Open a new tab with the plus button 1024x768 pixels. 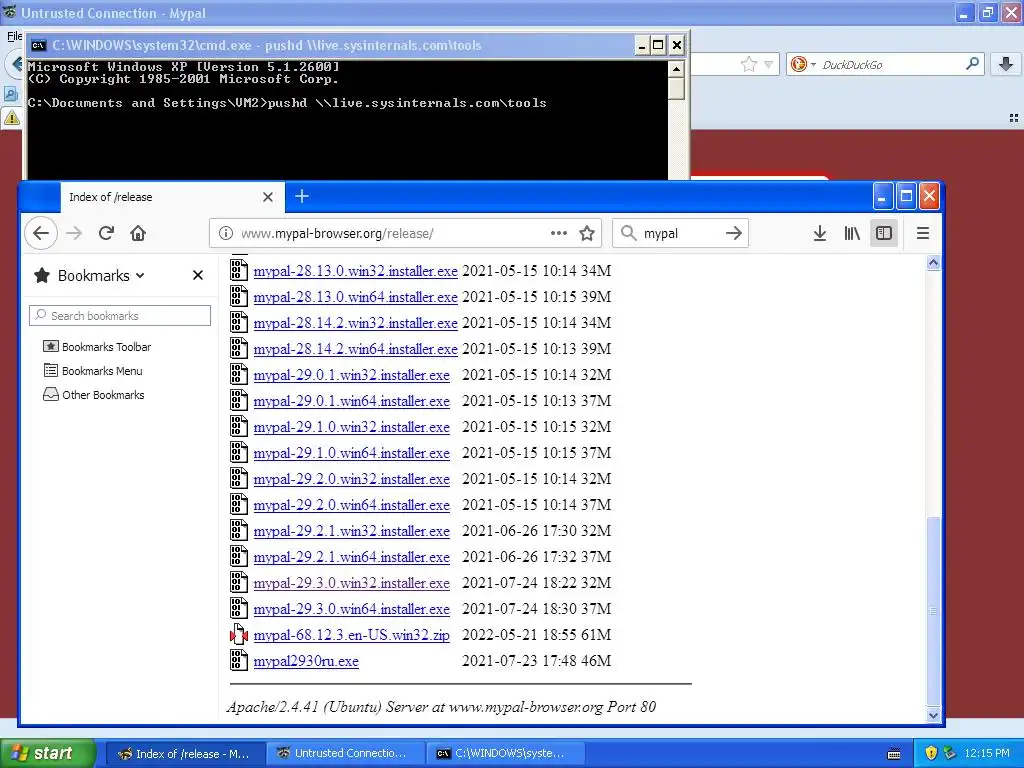(x=302, y=196)
